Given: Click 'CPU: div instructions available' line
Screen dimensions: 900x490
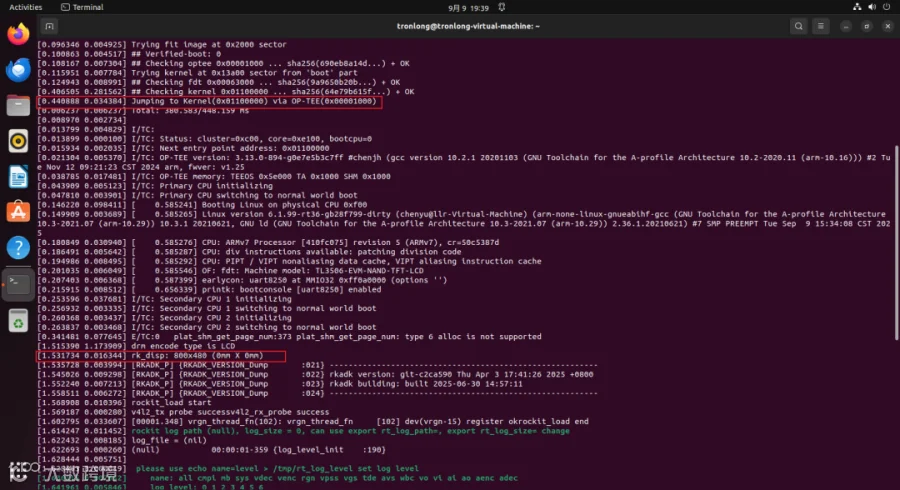Looking at the screenshot, I should [250, 252].
